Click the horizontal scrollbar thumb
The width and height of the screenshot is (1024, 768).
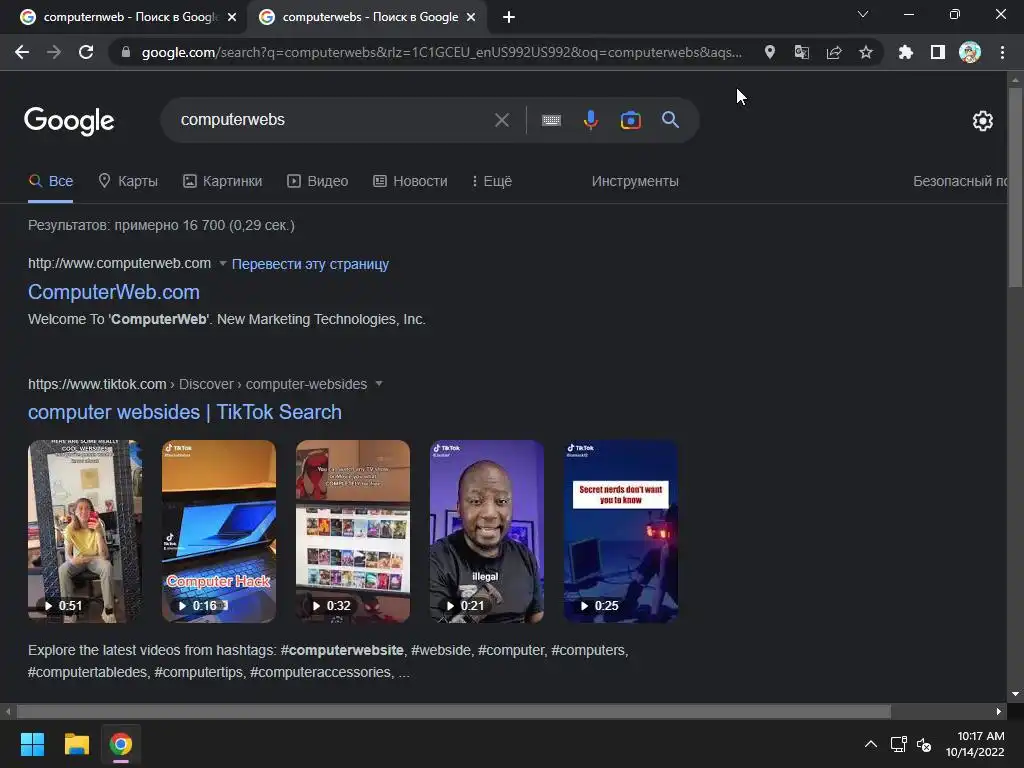454,711
